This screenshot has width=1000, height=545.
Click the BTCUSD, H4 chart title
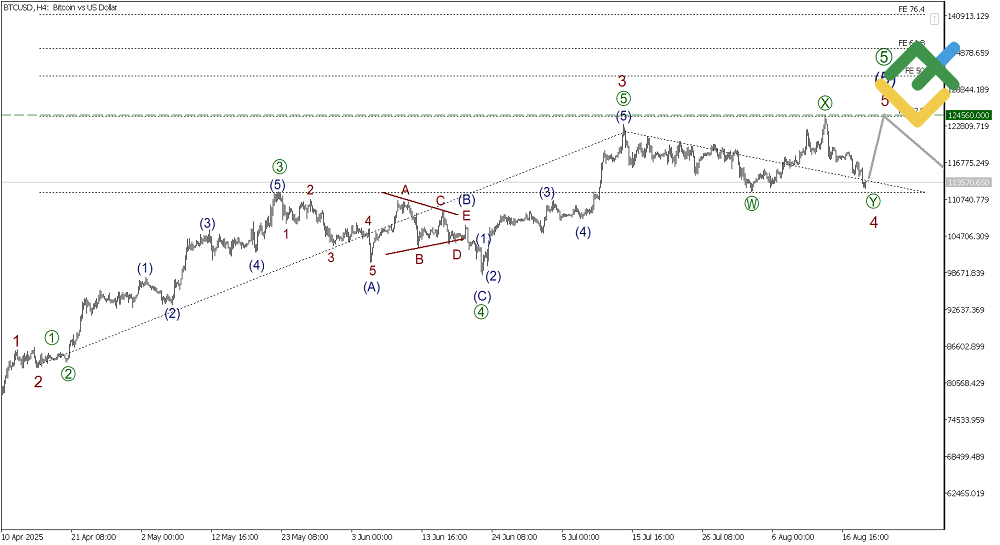click(60, 8)
